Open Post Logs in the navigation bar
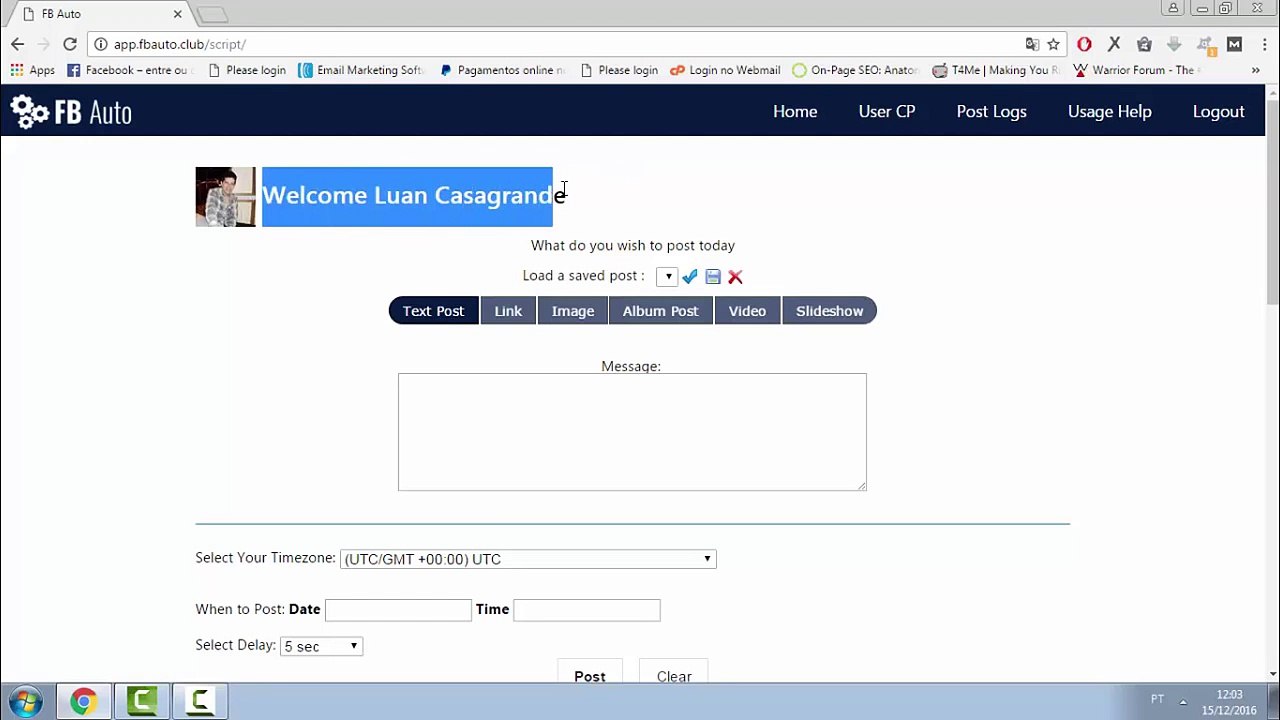 [991, 112]
